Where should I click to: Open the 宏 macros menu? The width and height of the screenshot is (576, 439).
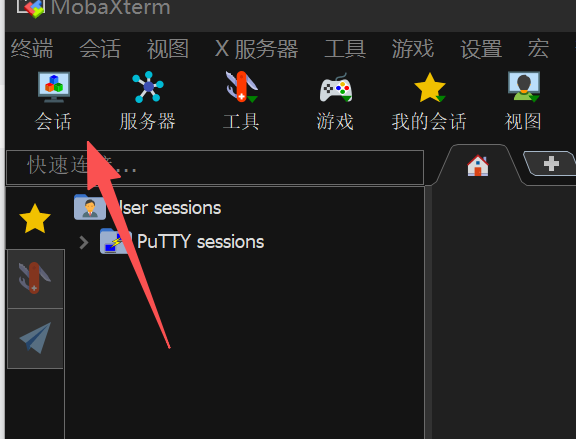[538, 49]
